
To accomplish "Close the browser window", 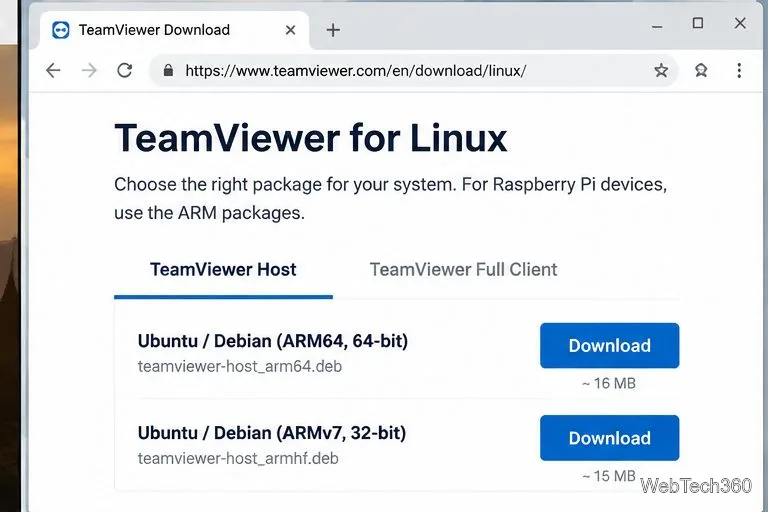I will 740,23.
